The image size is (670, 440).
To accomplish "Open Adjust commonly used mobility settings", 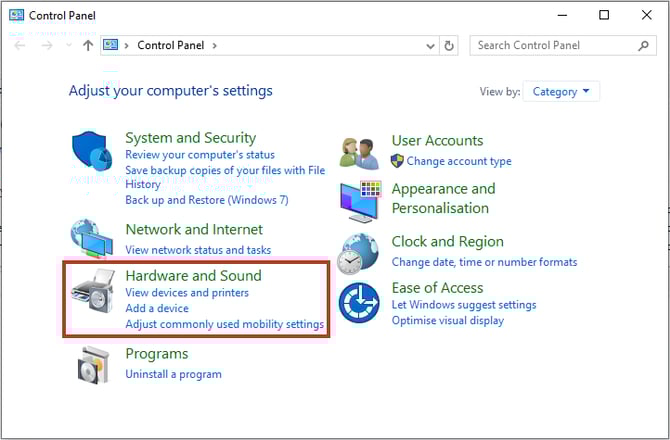I will 224,324.
